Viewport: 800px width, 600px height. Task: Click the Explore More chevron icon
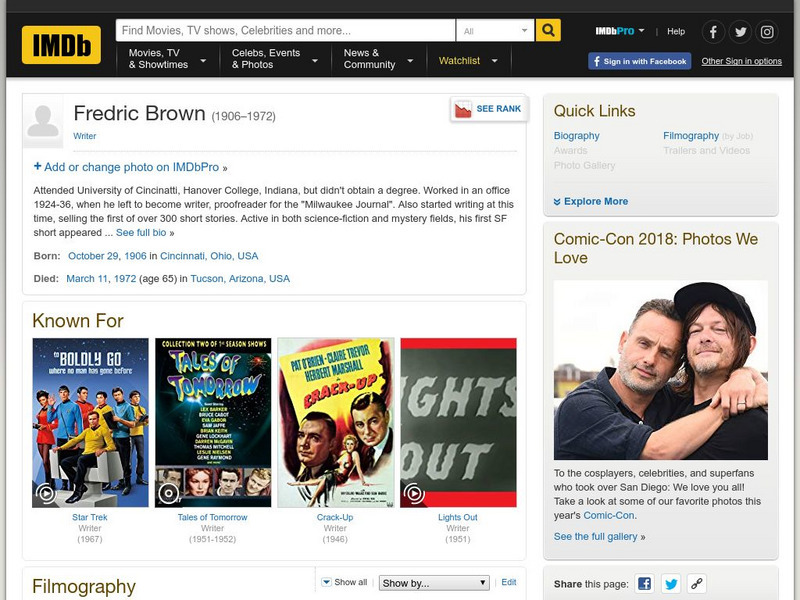coord(557,202)
